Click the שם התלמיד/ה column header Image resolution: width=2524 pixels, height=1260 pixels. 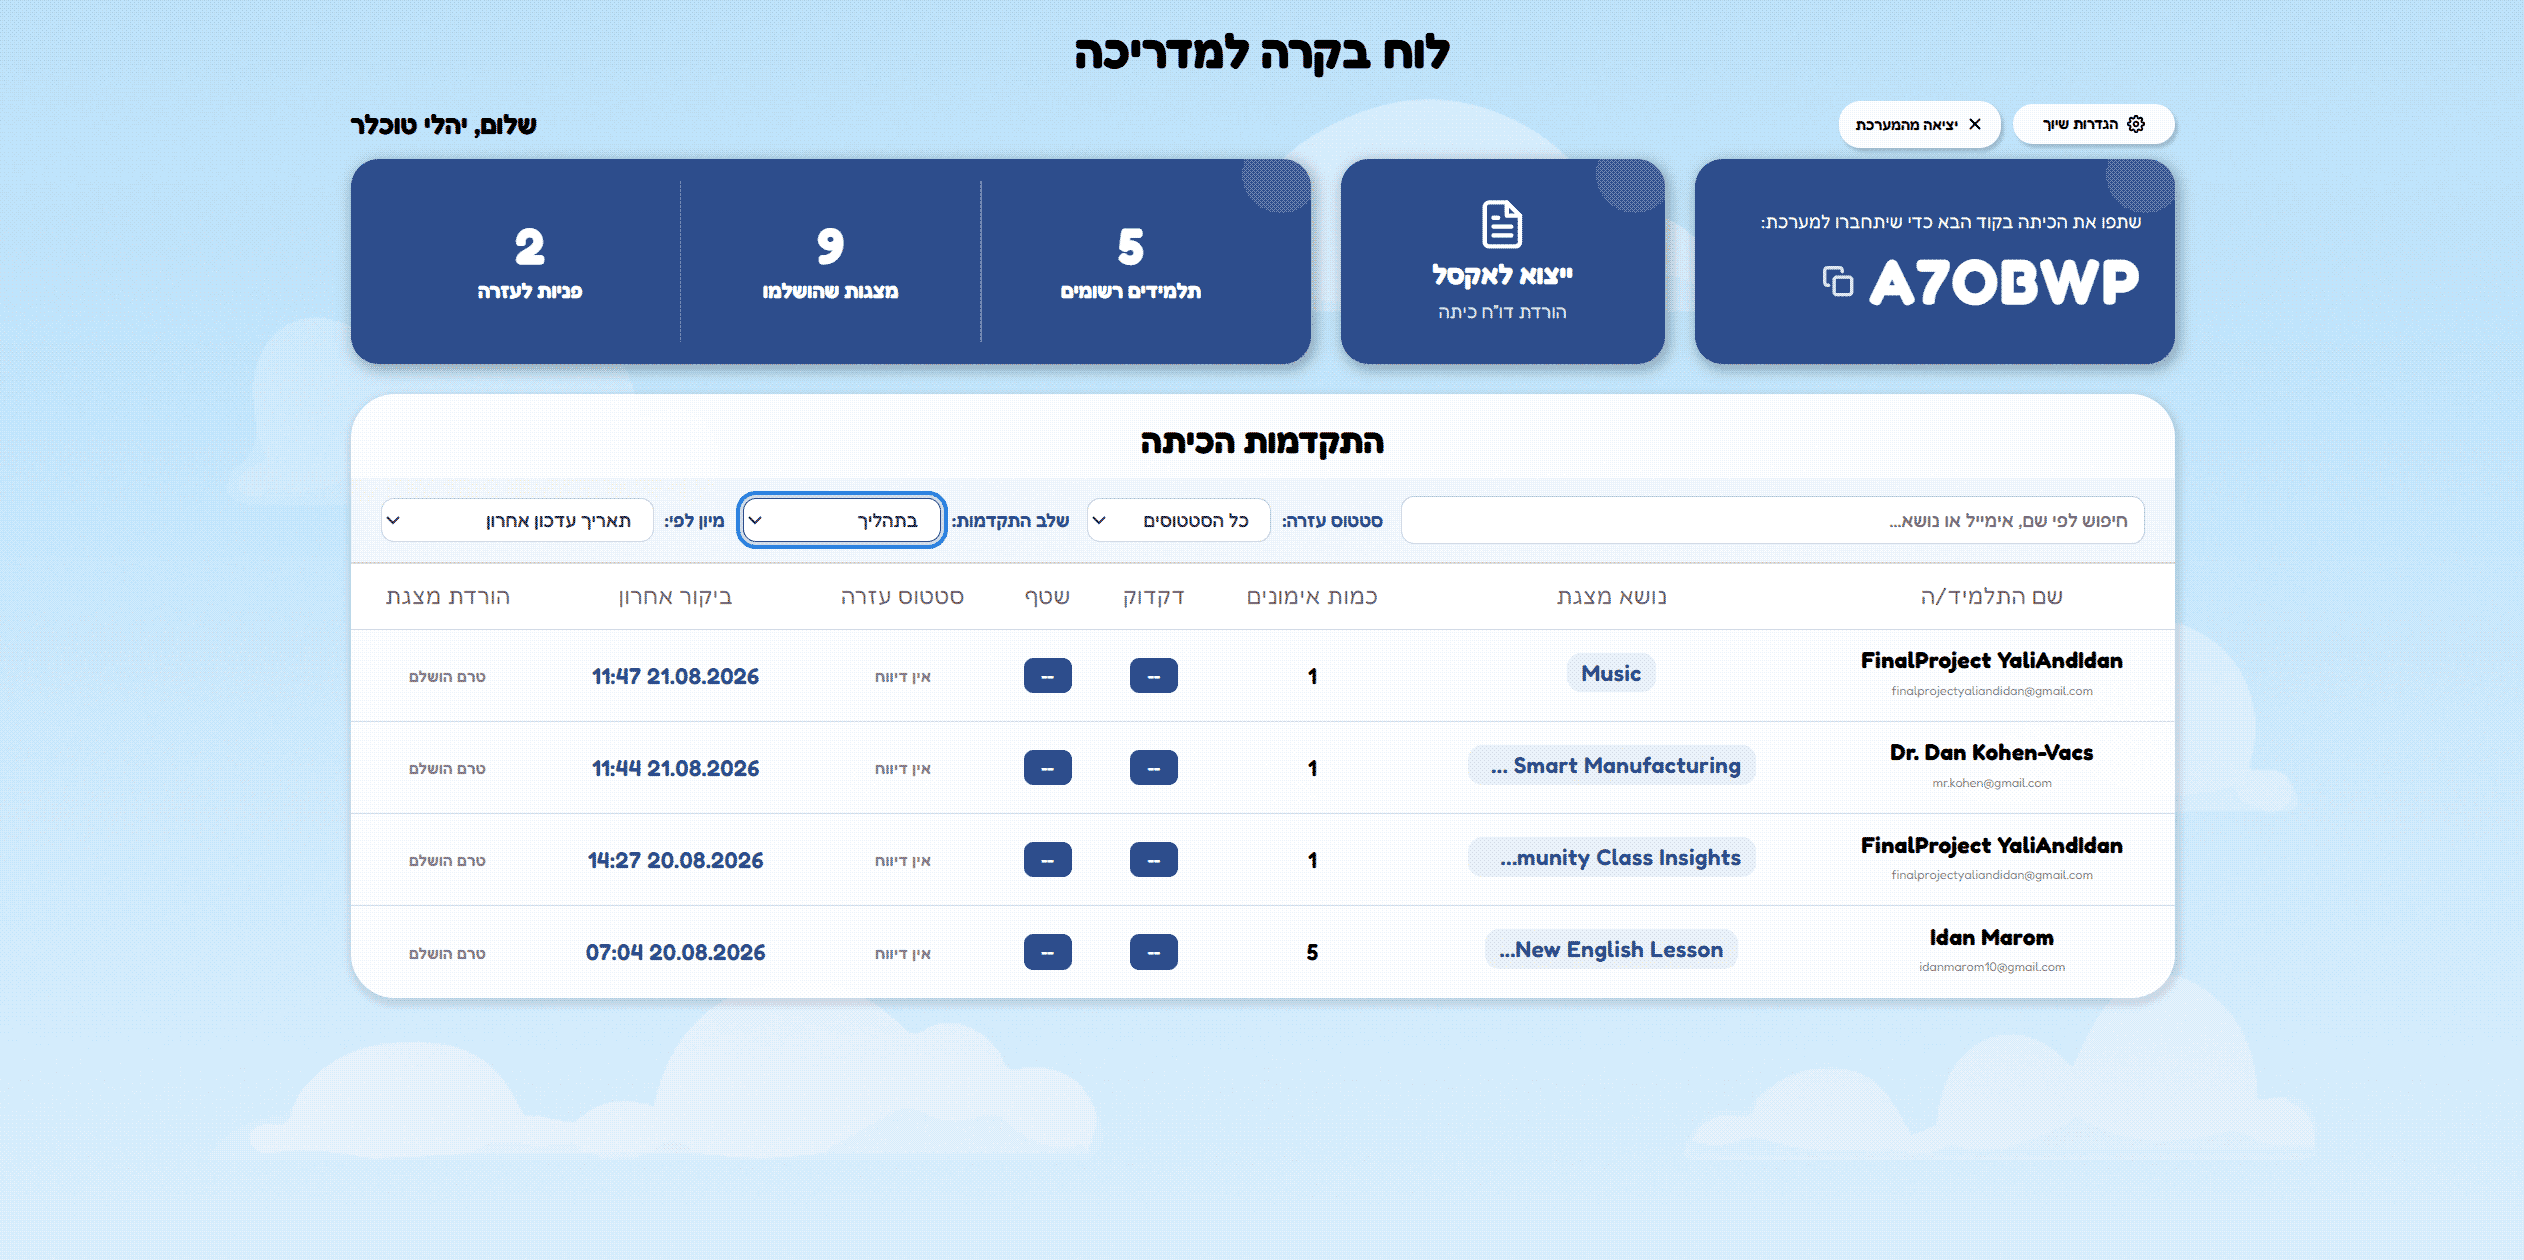click(1991, 597)
